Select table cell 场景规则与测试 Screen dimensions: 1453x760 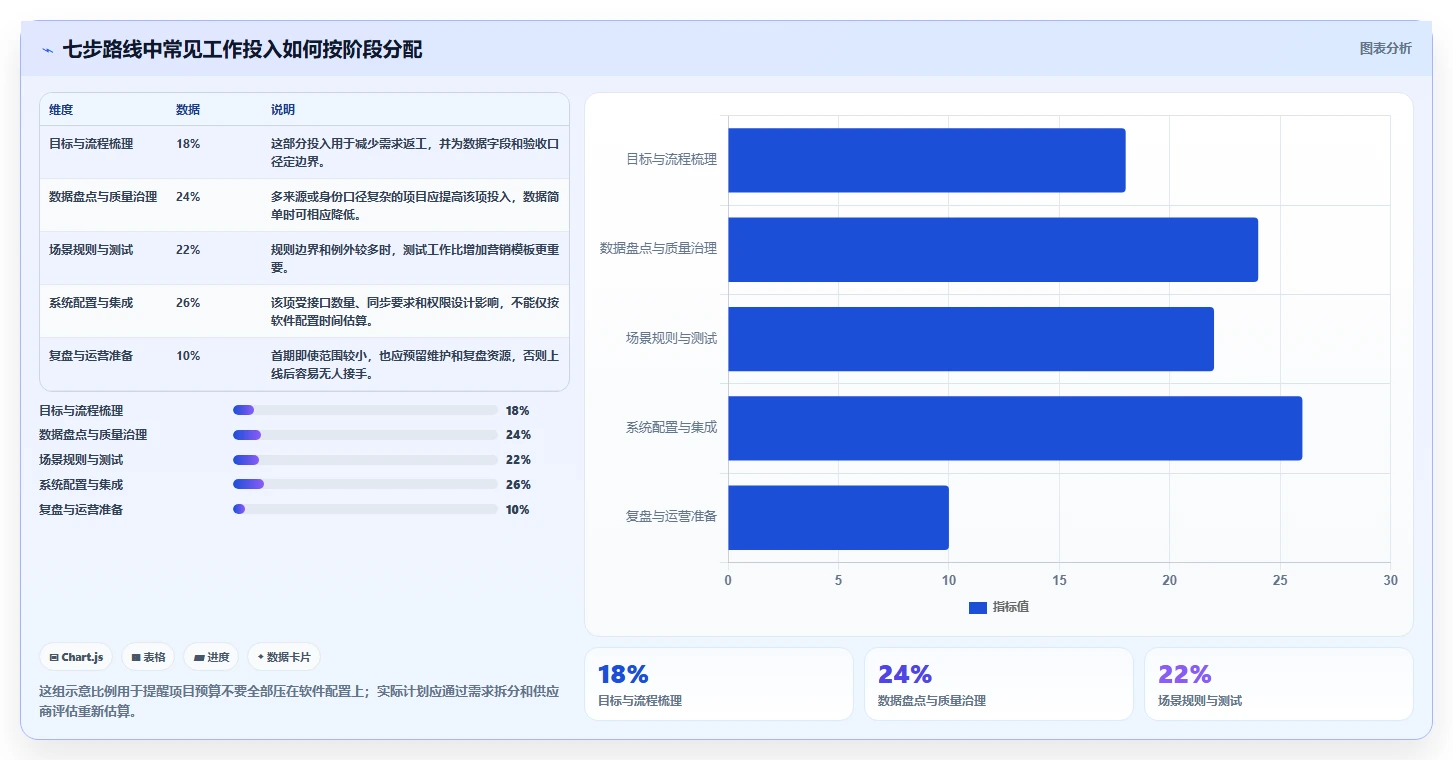[91, 250]
